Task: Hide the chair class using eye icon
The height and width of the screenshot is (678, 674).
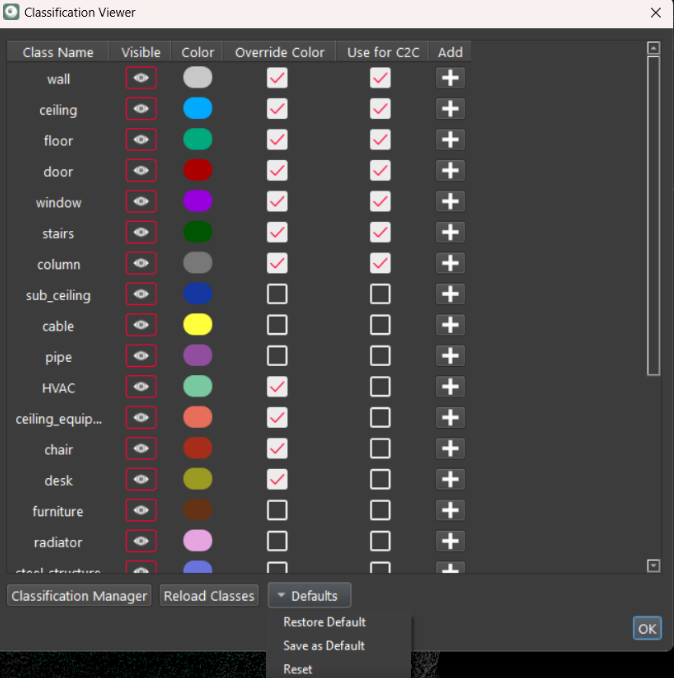Action: click(x=141, y=449)
